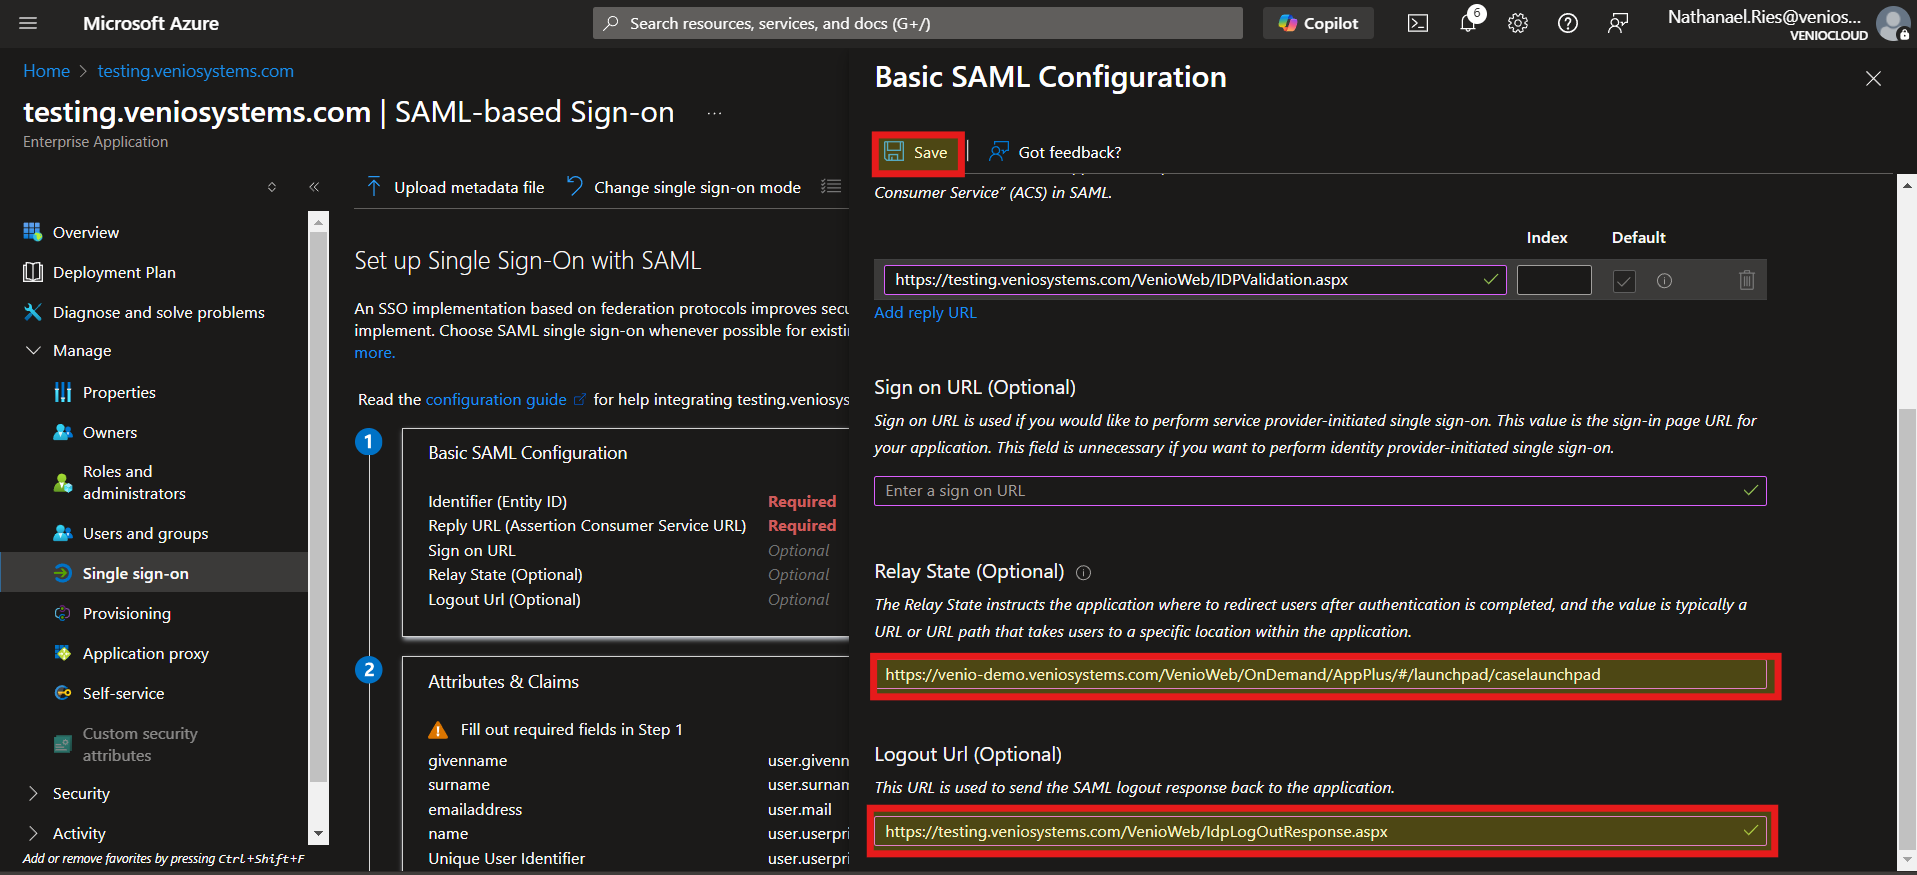Save the Basic SAML Configuration

(916, 152)
